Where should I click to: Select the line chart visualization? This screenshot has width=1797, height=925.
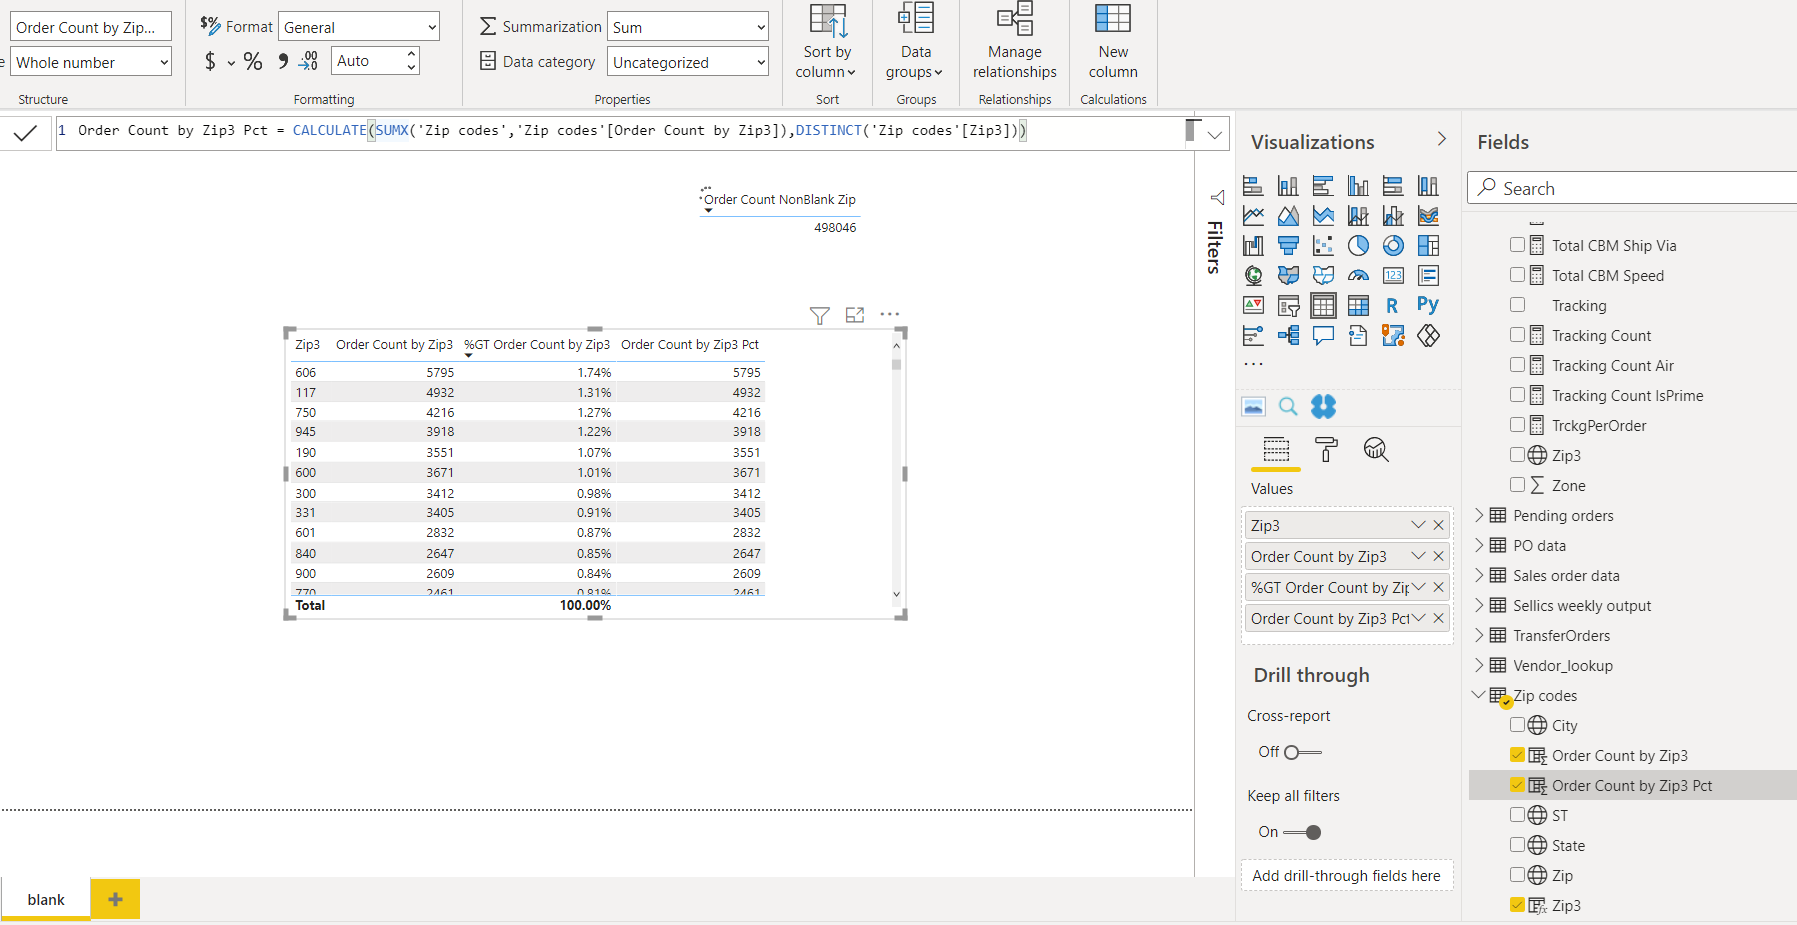point(1253,215)
